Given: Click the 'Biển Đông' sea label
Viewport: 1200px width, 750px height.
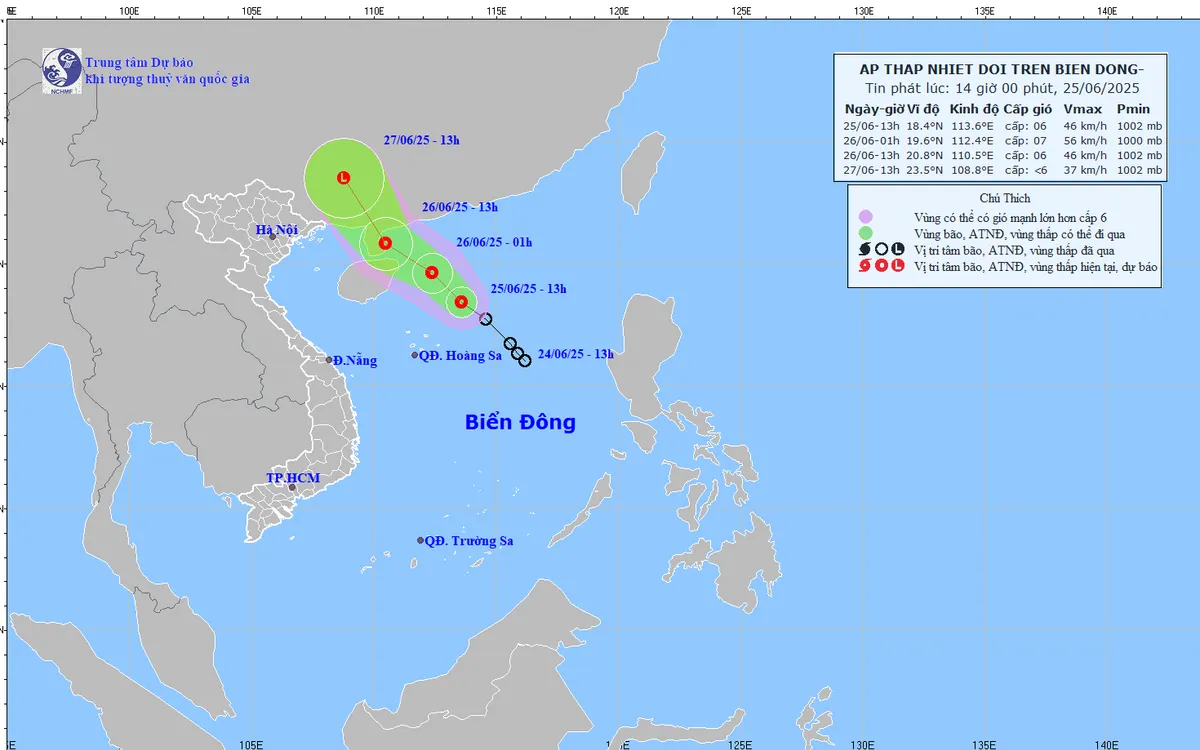Looking at the screenshot, I should pos(520,422).
